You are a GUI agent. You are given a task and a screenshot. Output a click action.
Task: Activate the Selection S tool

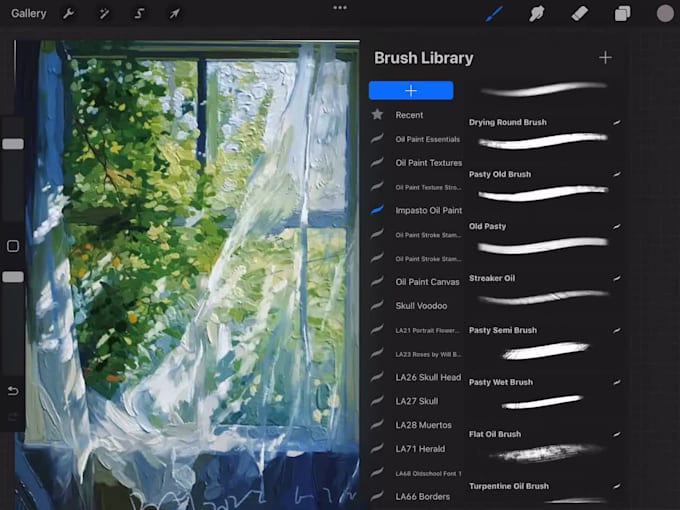pyautogui.click(x=139, y=13)
